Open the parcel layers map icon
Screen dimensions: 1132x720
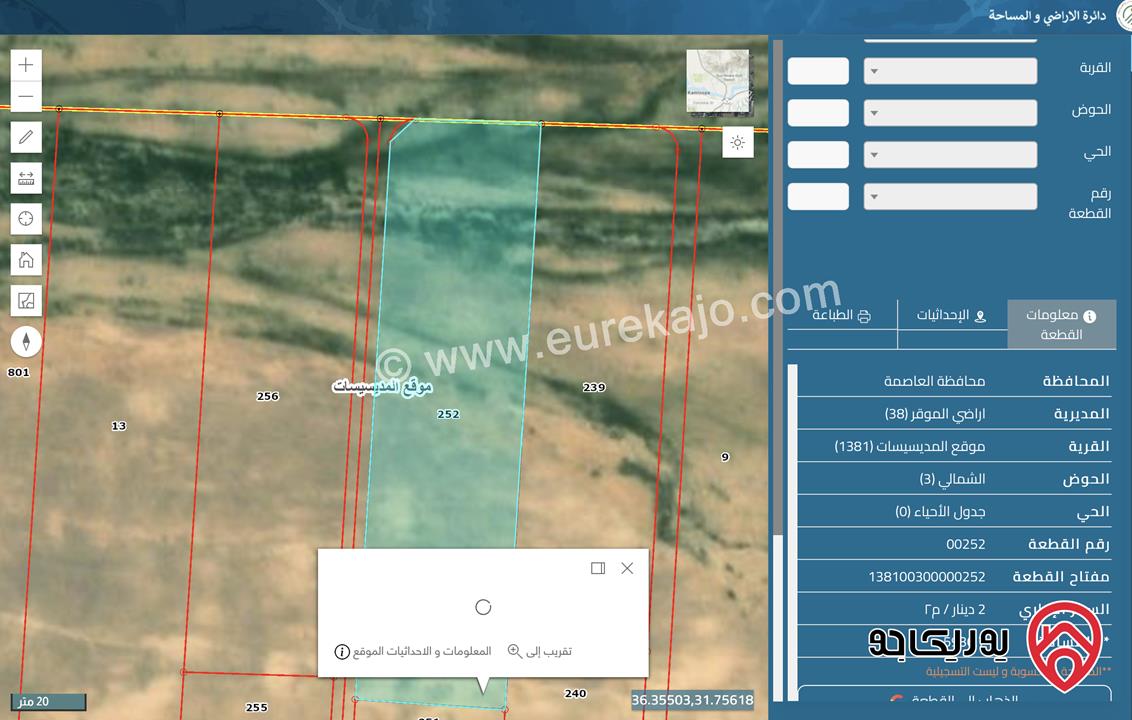[x=26, y=300]
